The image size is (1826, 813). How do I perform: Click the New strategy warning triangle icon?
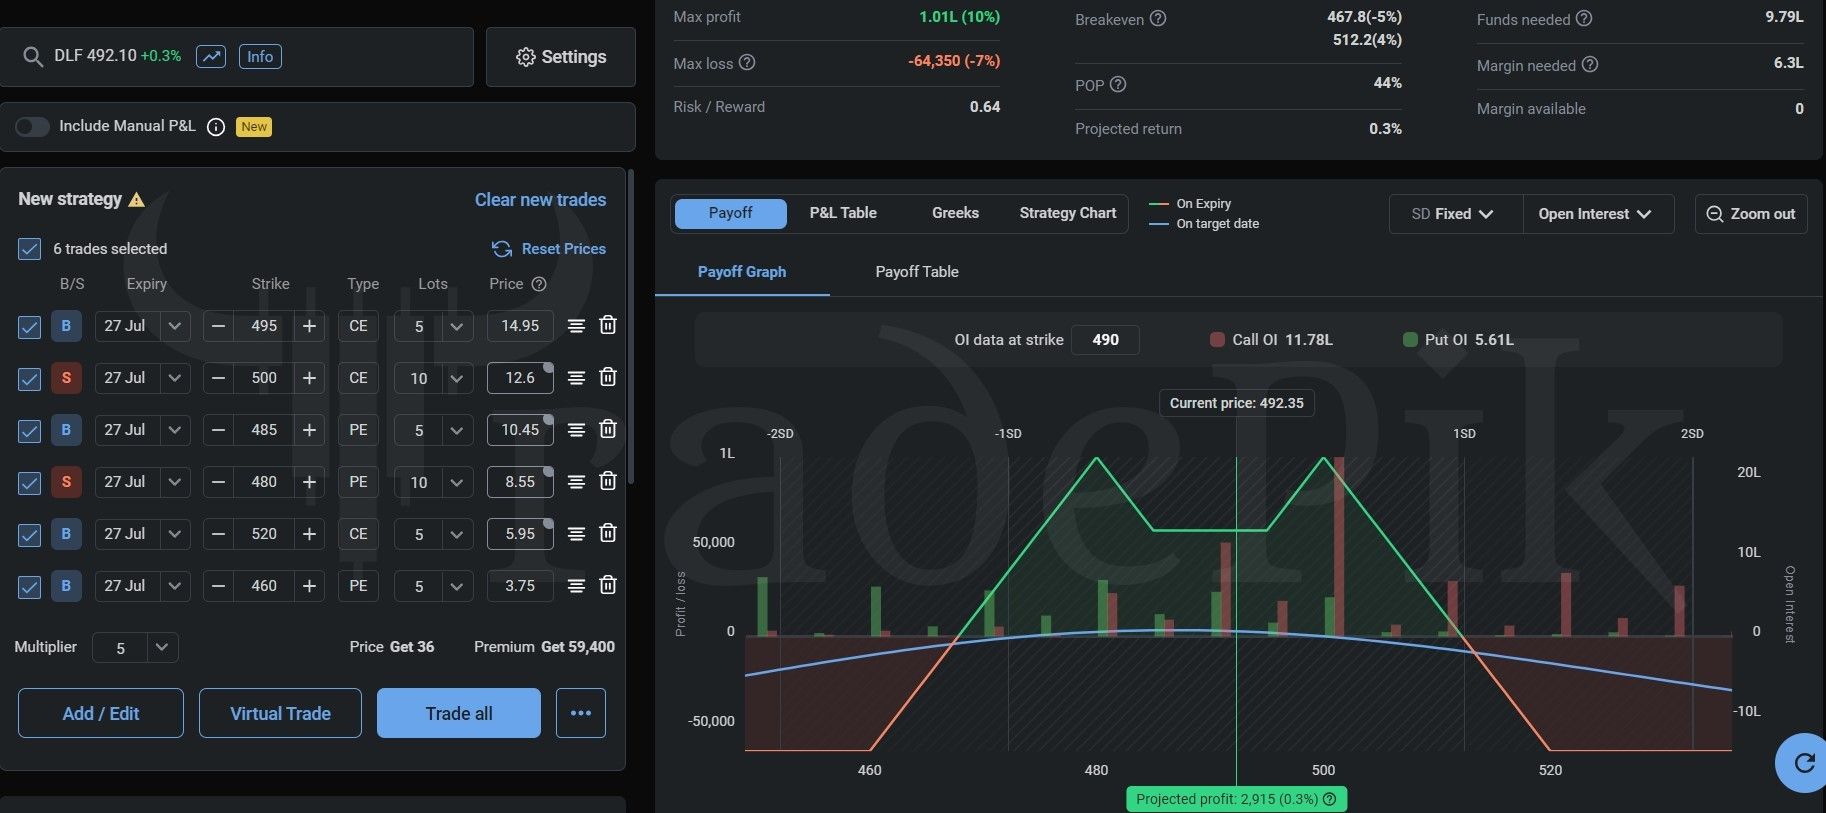click(137, 200)
